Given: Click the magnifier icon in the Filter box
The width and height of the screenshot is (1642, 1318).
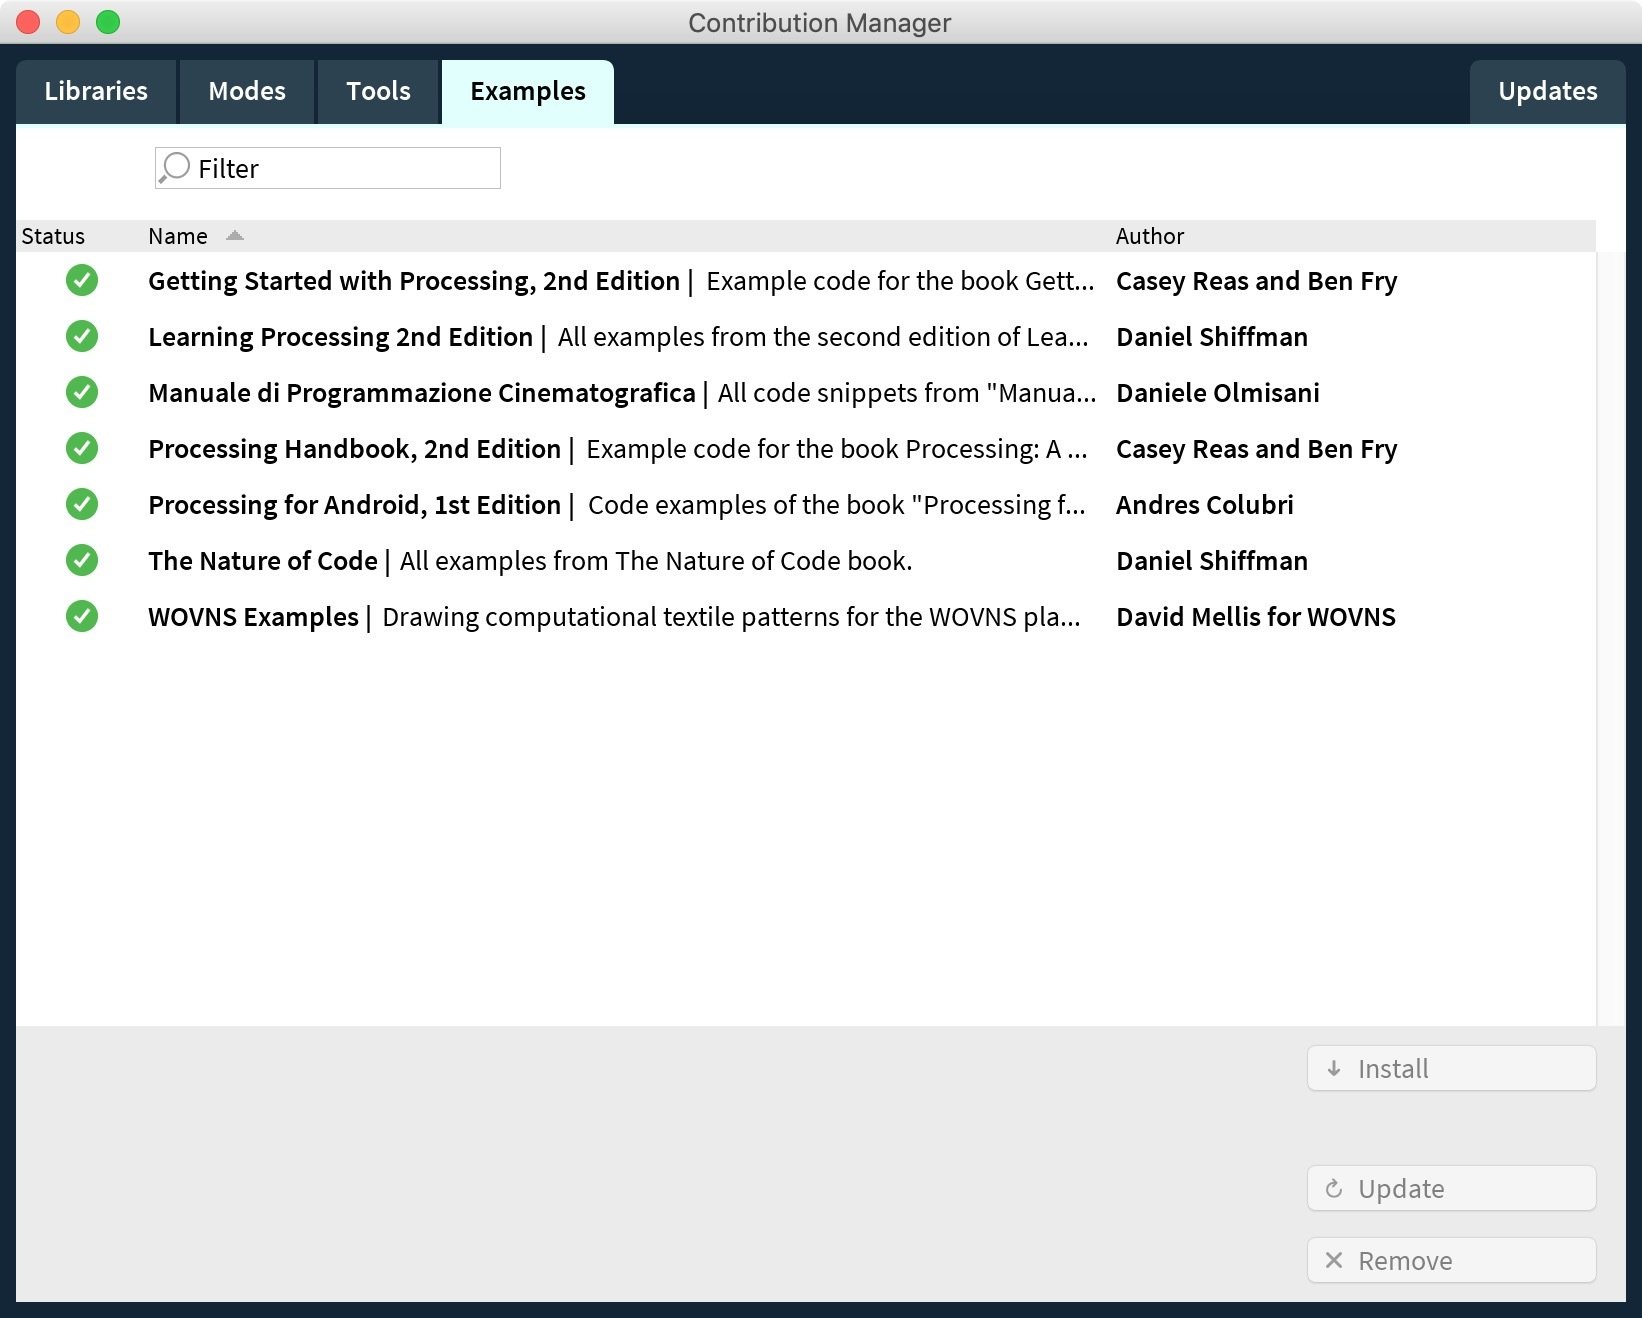Looking at the screenshot, I should [x=175, y=167].
